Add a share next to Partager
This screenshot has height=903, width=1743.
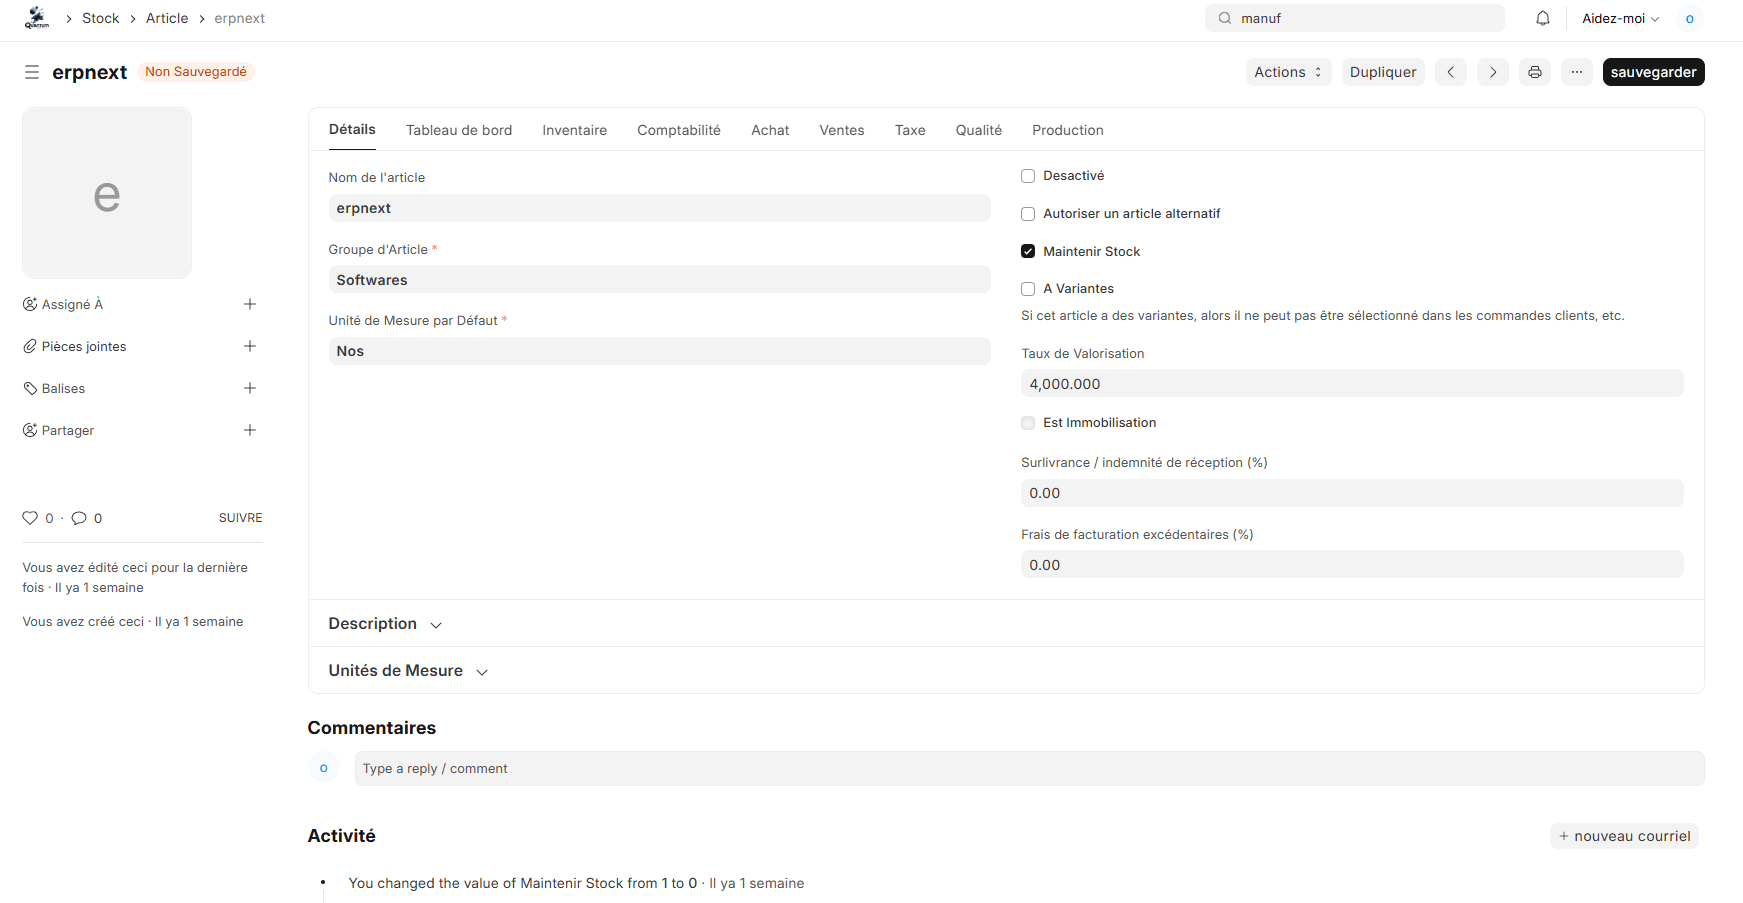click(x=250, y=430)
